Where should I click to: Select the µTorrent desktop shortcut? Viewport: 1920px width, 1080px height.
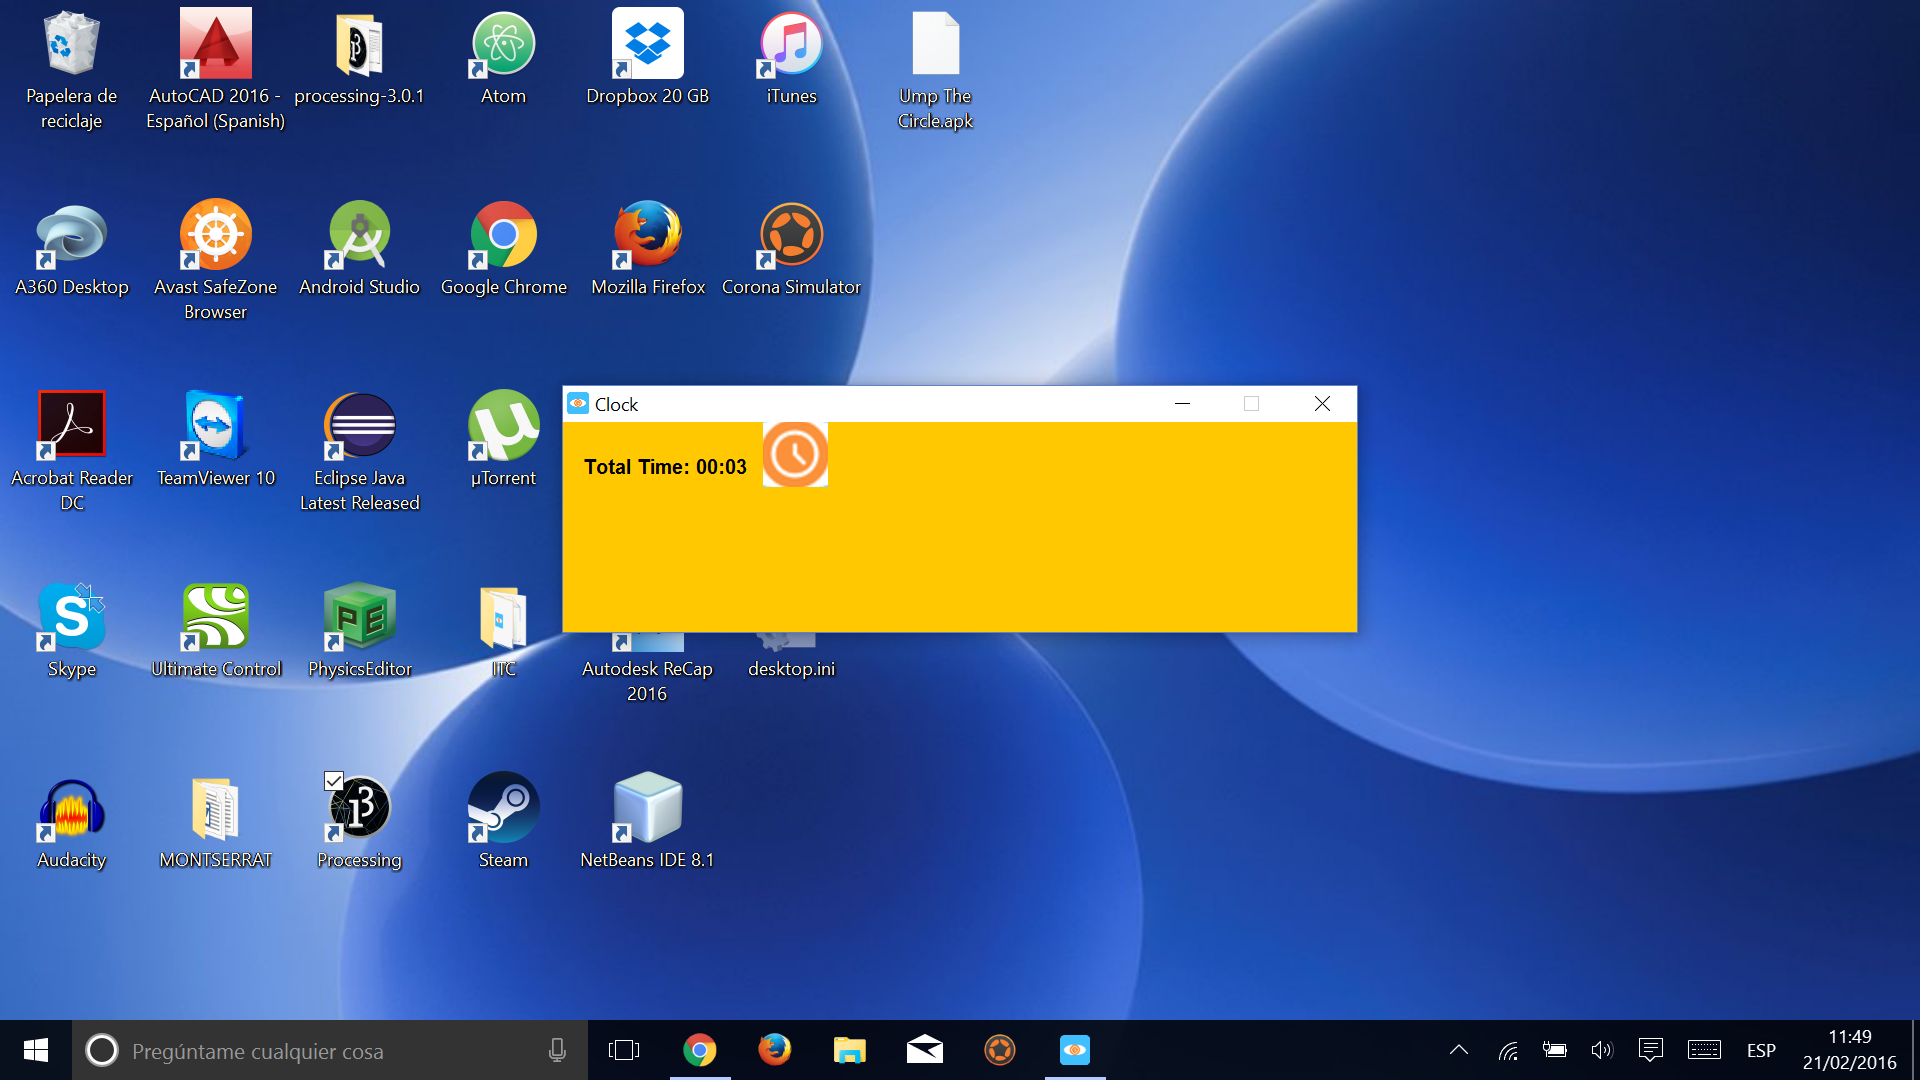point(503,427)
